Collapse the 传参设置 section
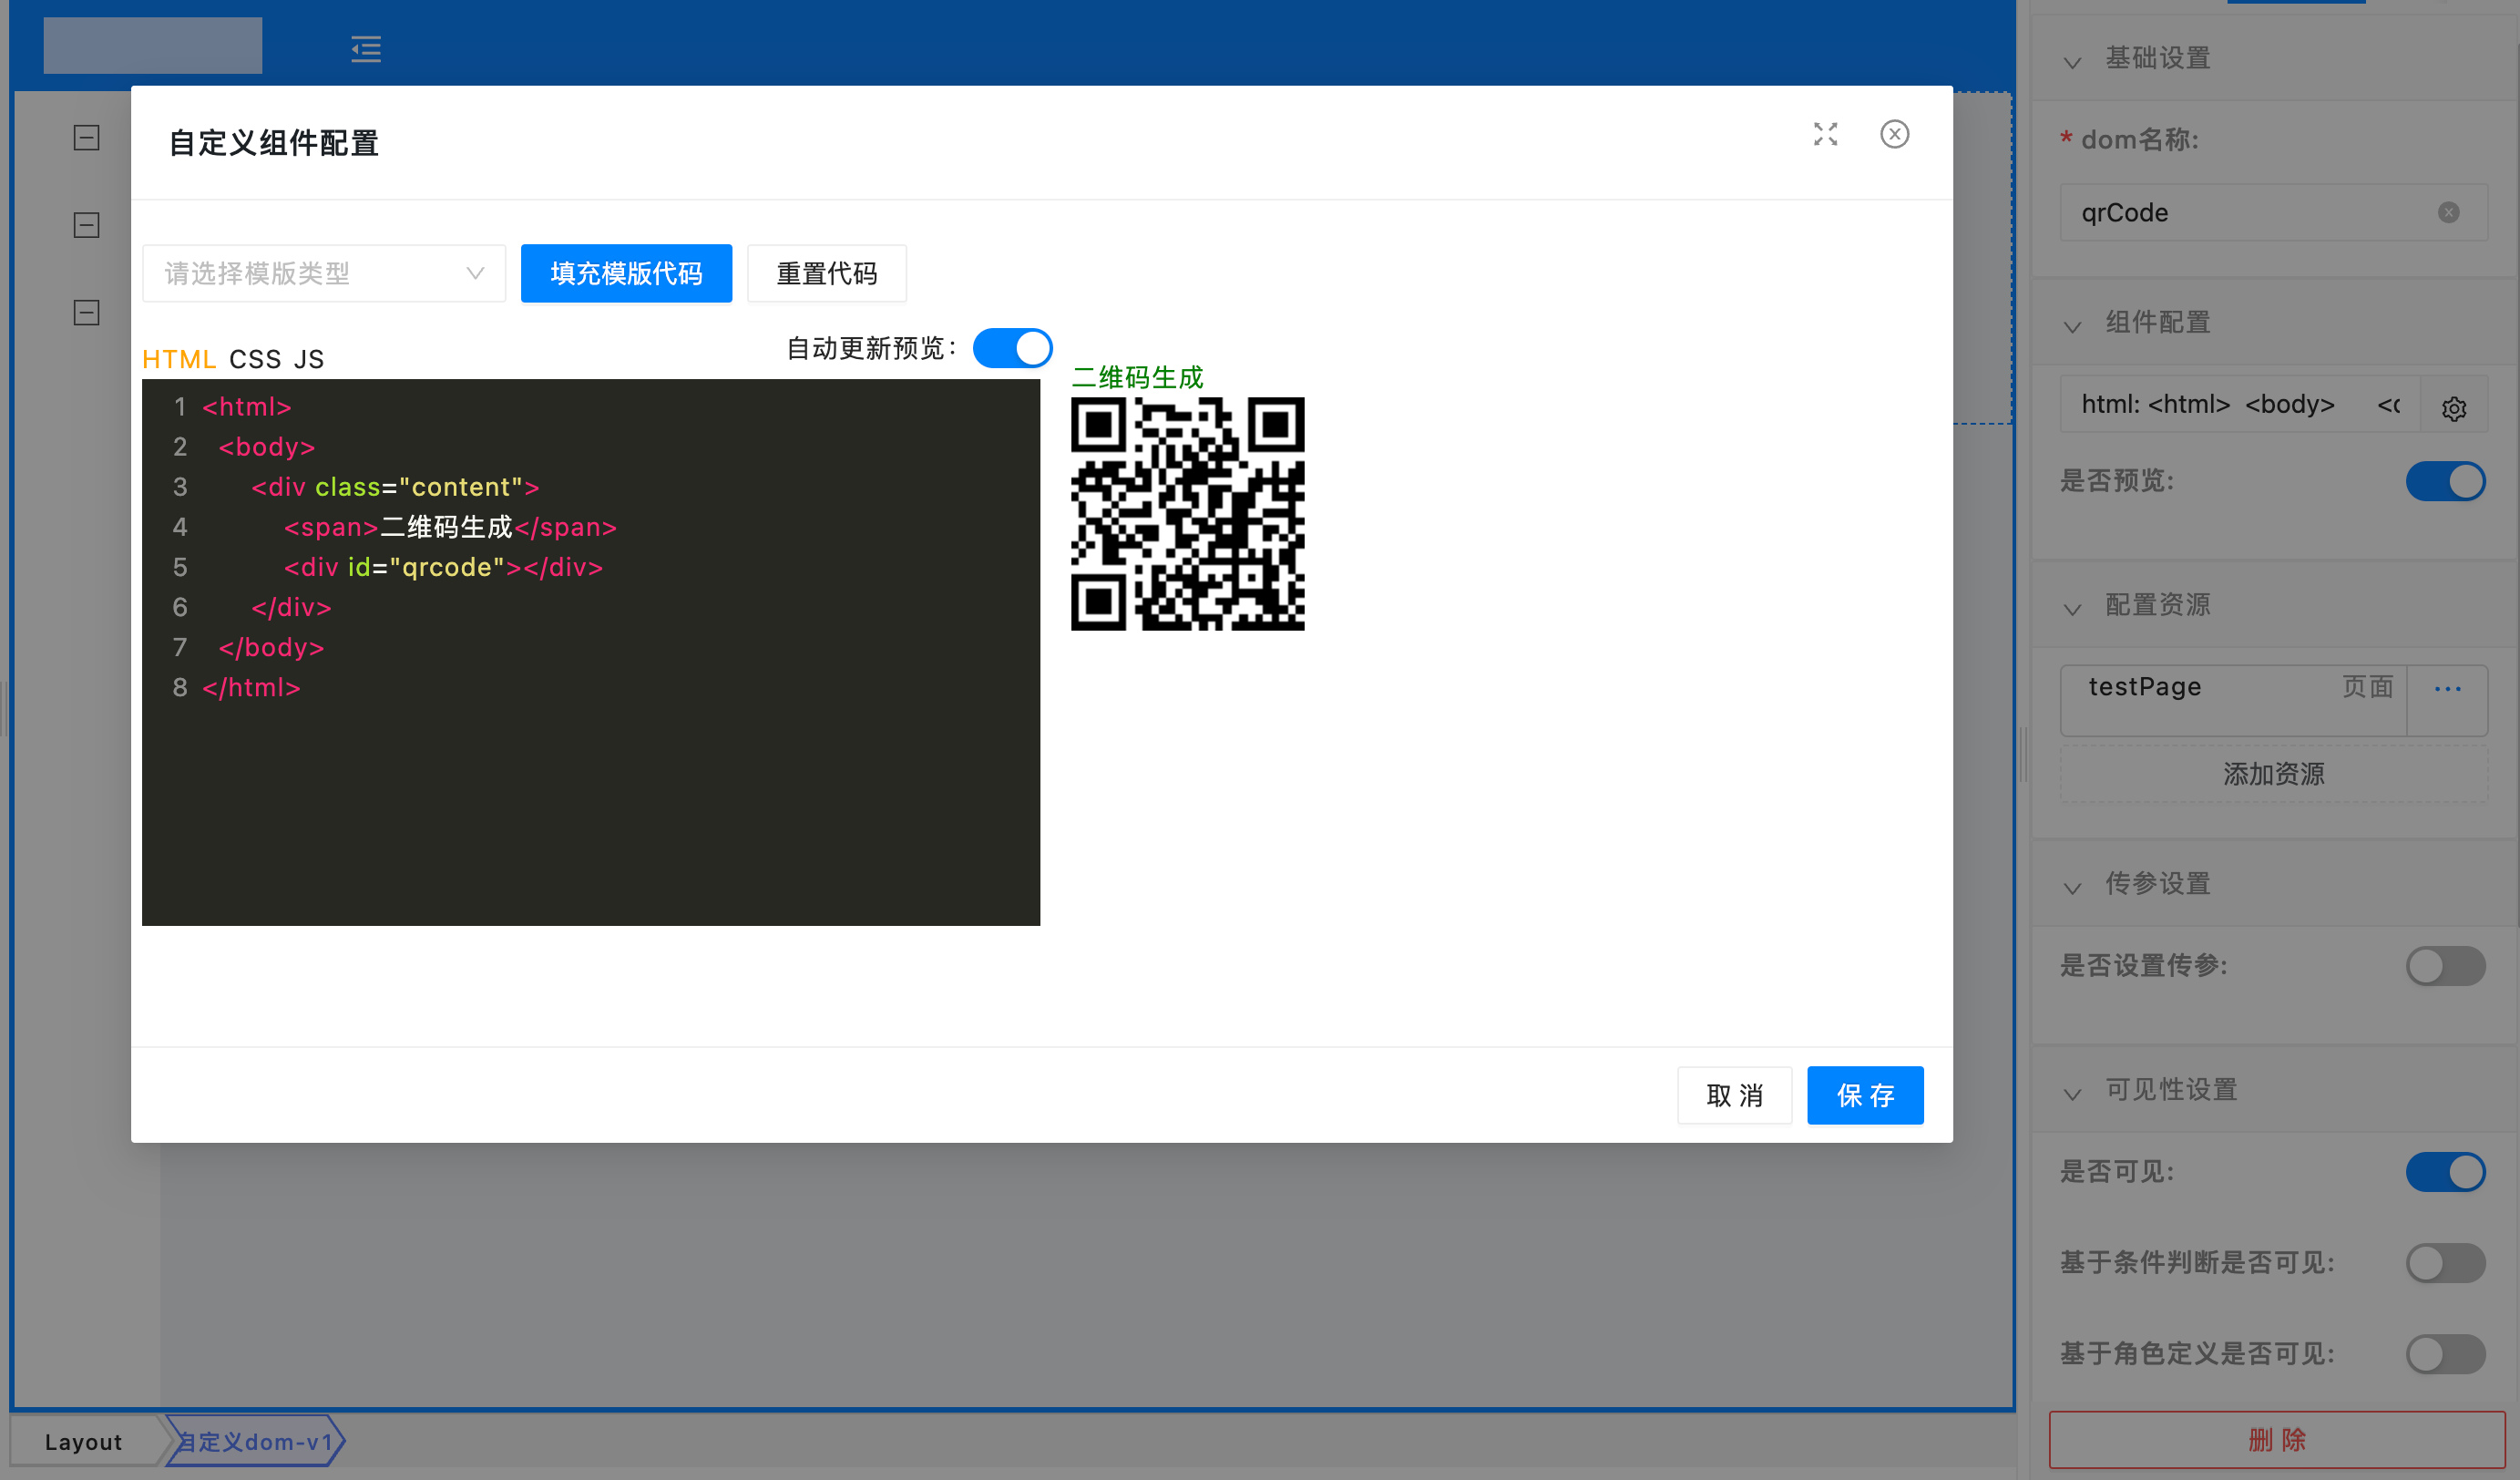2520x1480 pixels. [2073, 886]
